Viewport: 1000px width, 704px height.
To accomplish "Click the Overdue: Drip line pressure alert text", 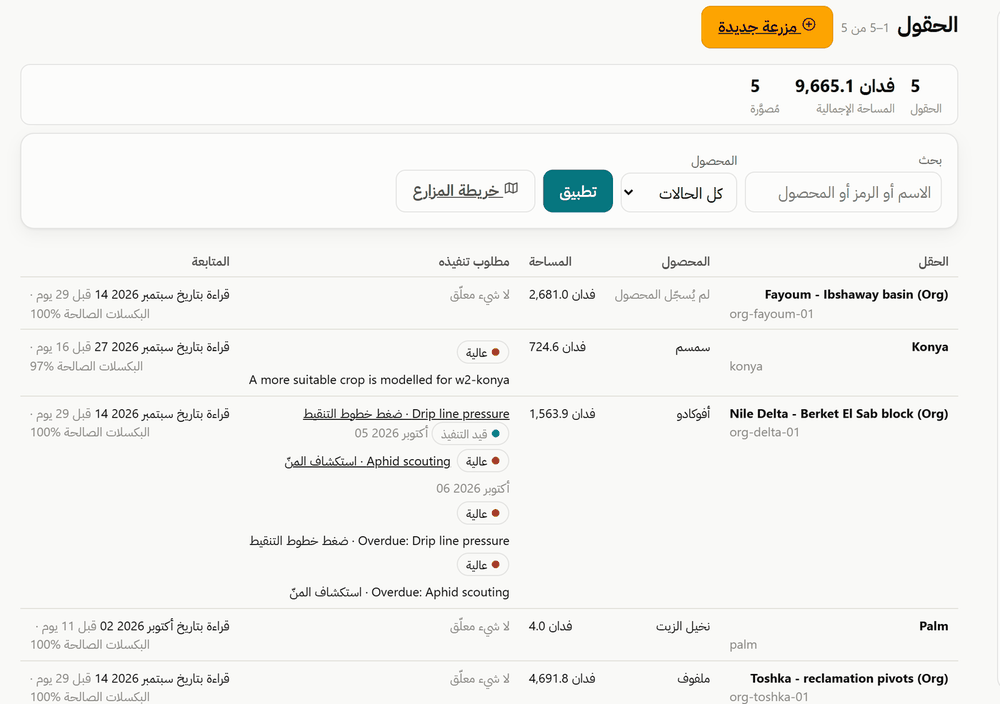I will (x=379, y=541).
